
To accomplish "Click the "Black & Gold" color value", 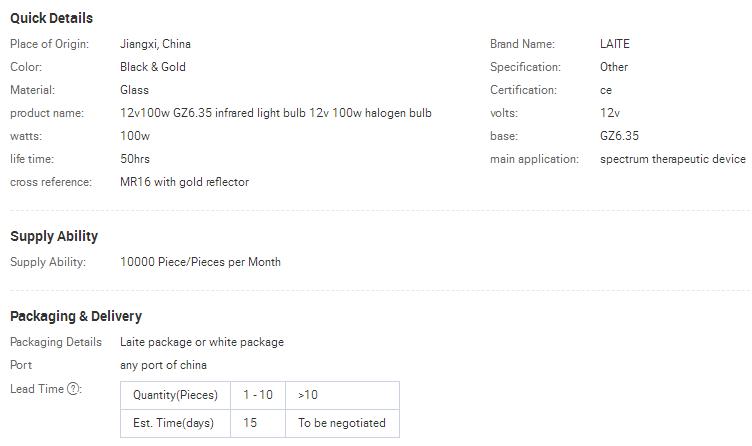I will click(153, 67).
